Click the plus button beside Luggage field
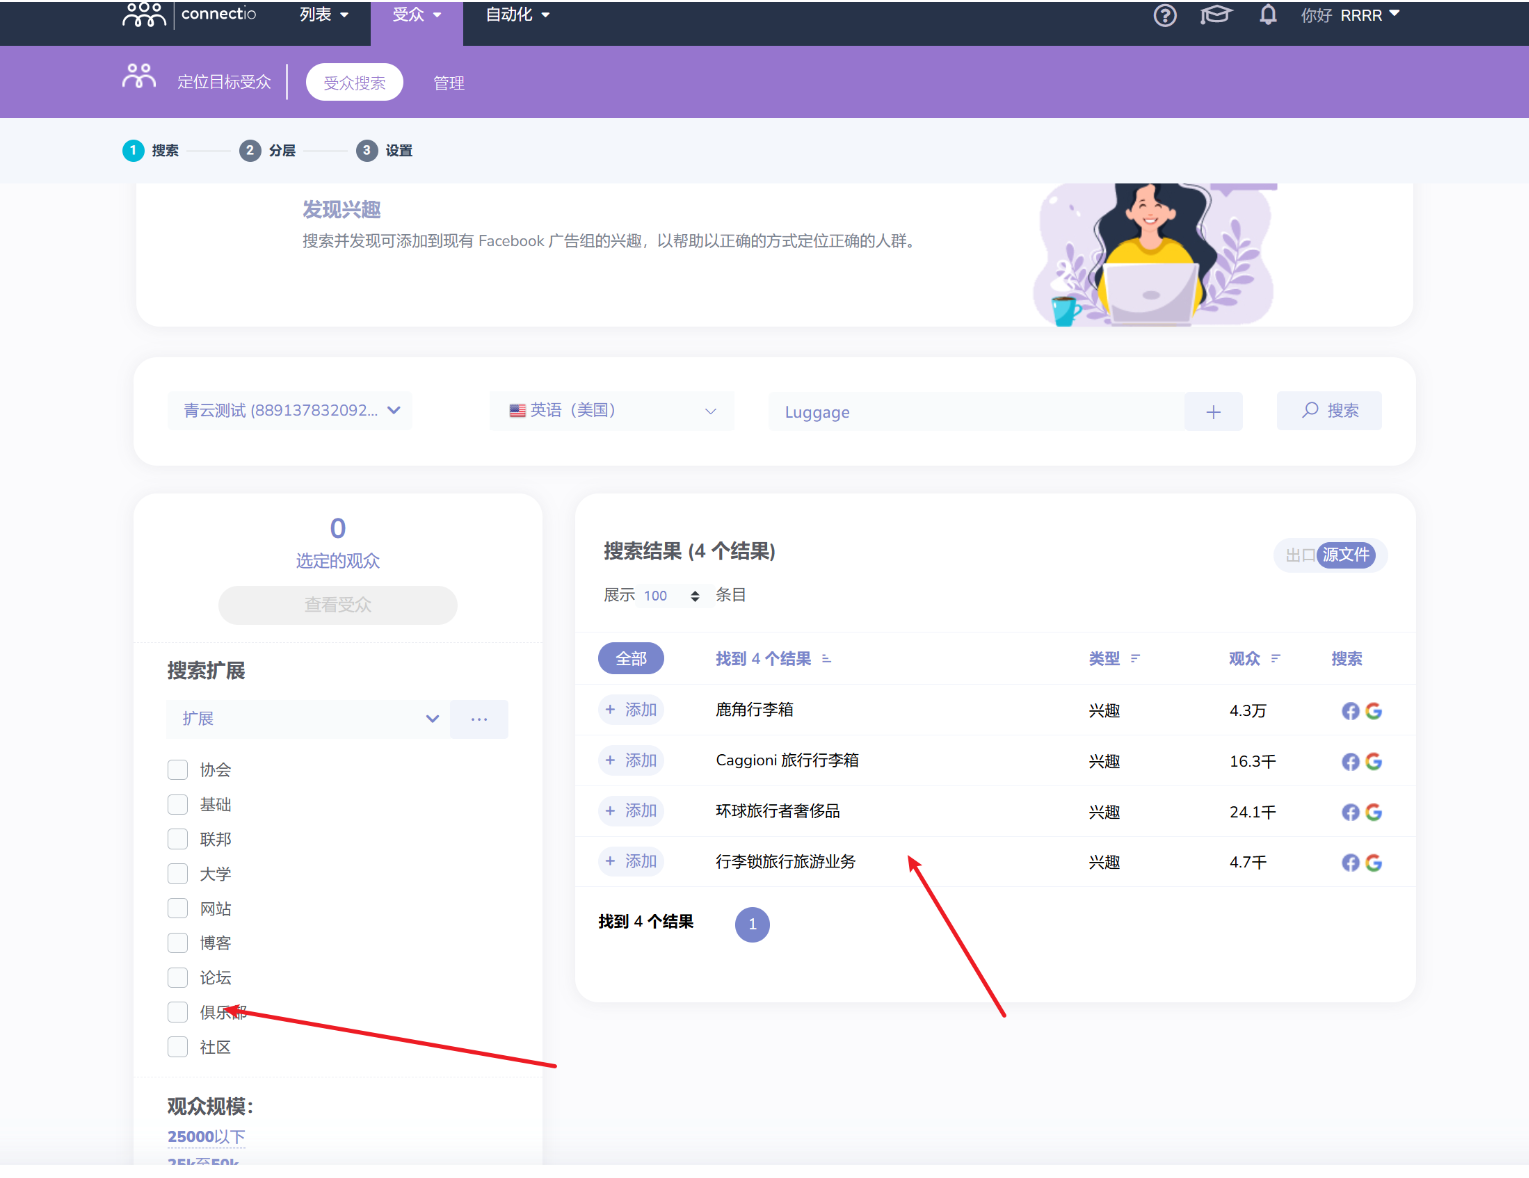This screenshot has height=1178, width=1529. click(1213, 412)
